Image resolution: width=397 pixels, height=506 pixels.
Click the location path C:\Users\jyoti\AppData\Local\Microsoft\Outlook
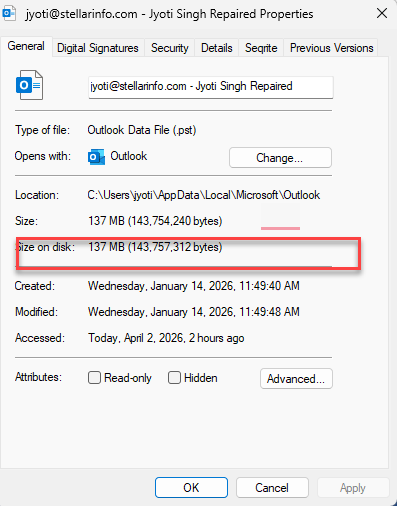click(x=204, y=195)
